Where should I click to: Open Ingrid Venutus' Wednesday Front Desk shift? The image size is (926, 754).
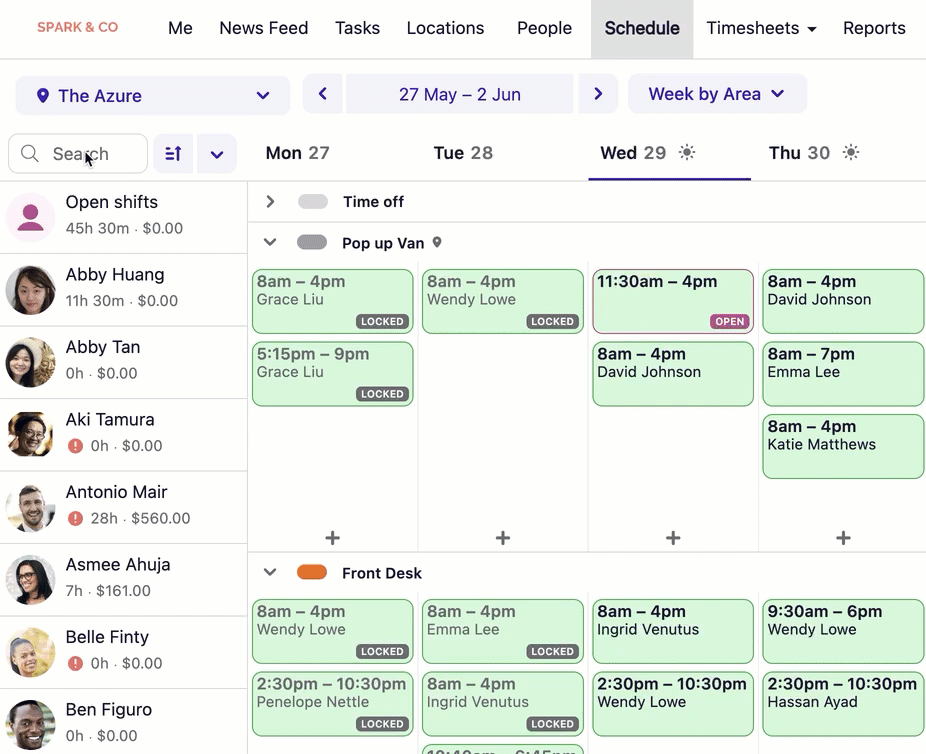pos(673,631)
